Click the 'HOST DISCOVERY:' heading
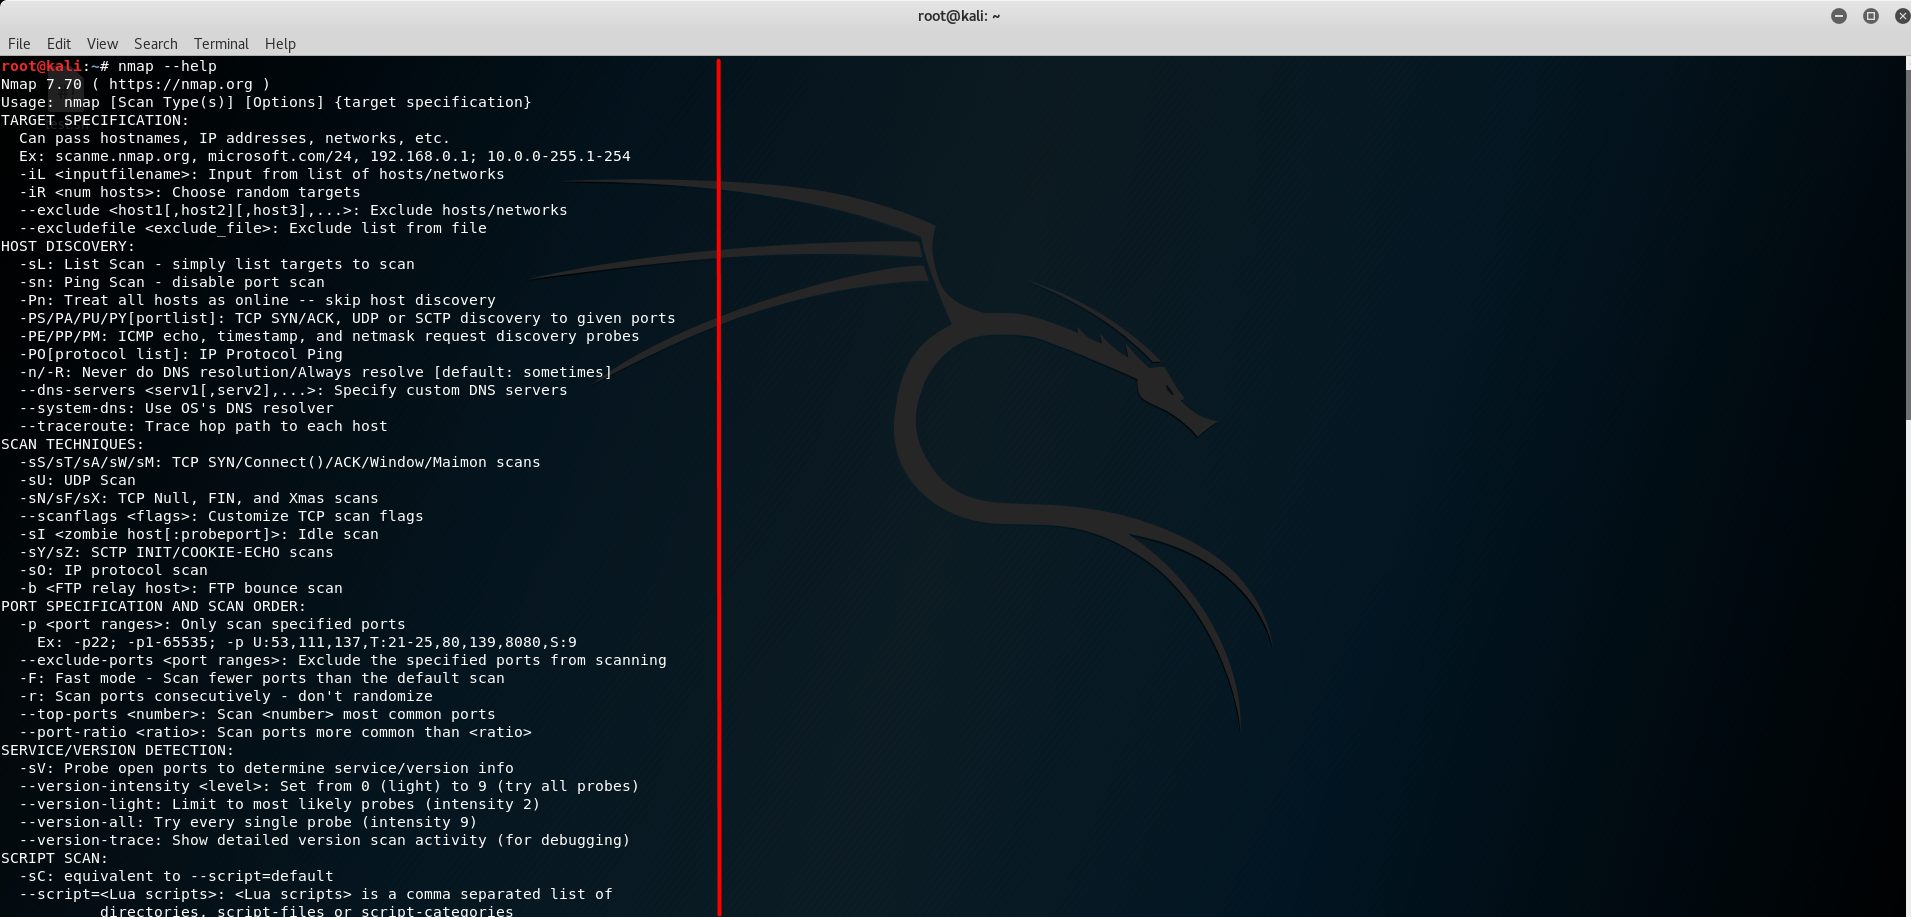This screenshot has height=917, width=1911. [x=68, y=246]
